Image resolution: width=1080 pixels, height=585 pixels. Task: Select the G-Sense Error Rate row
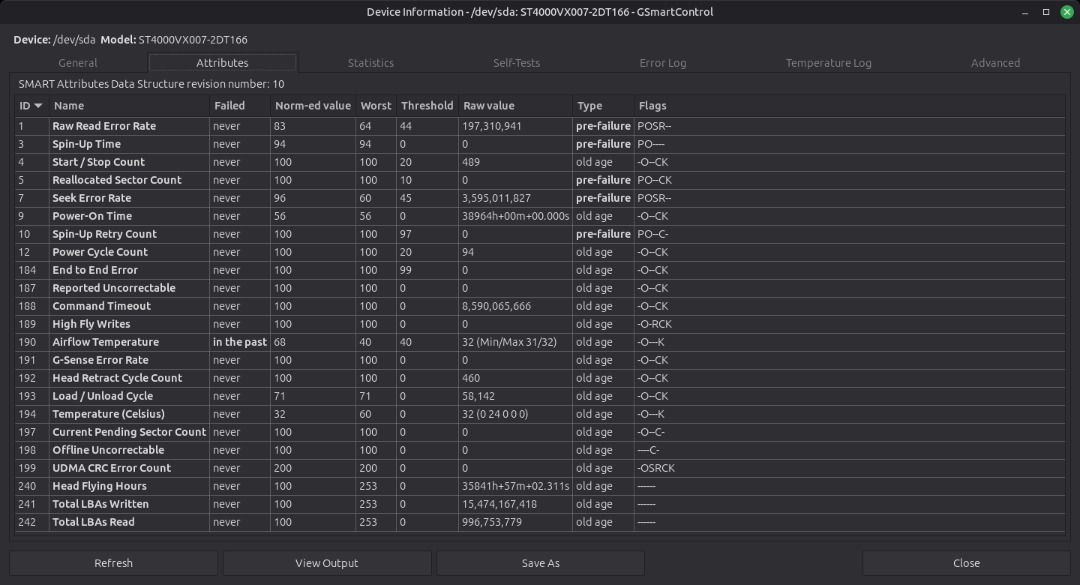click(541, 360)
